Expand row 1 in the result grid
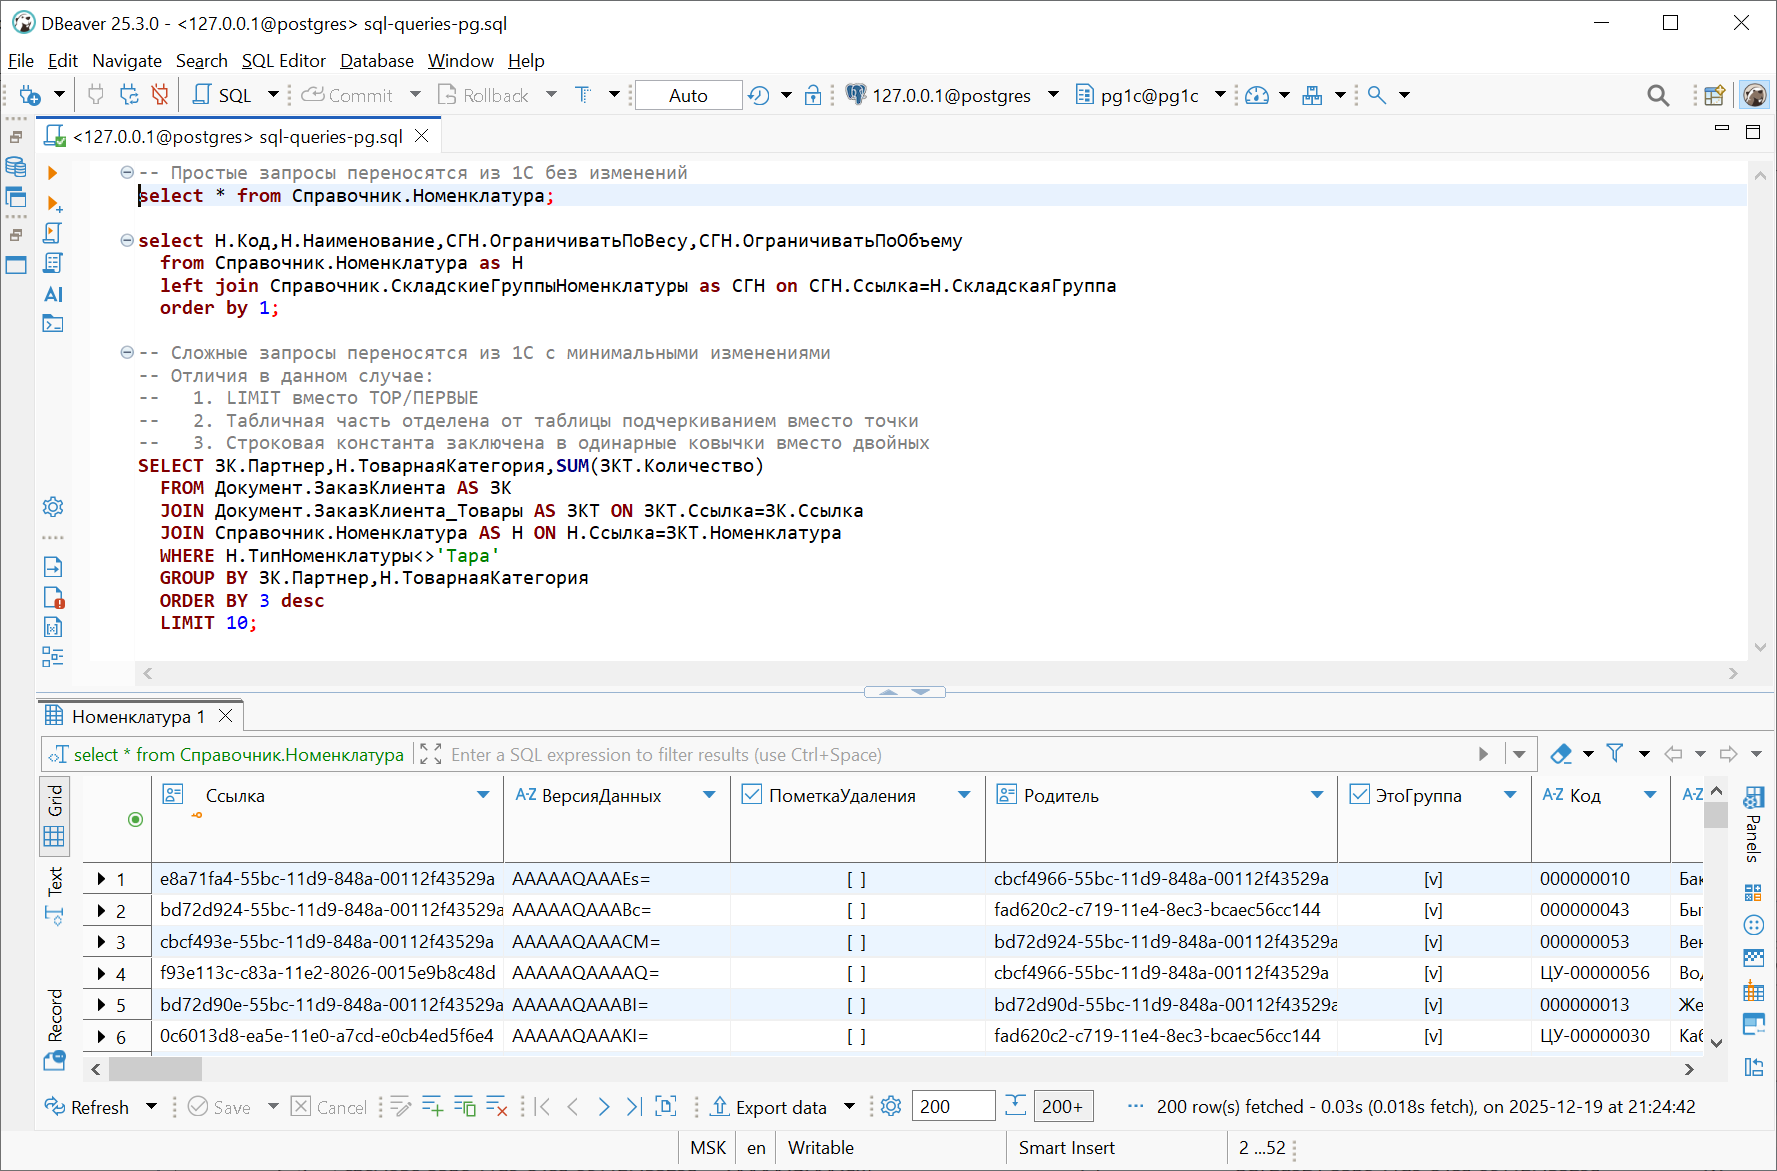The height and width of the screenshot is (1171, 1777). [x=102, y=878]
